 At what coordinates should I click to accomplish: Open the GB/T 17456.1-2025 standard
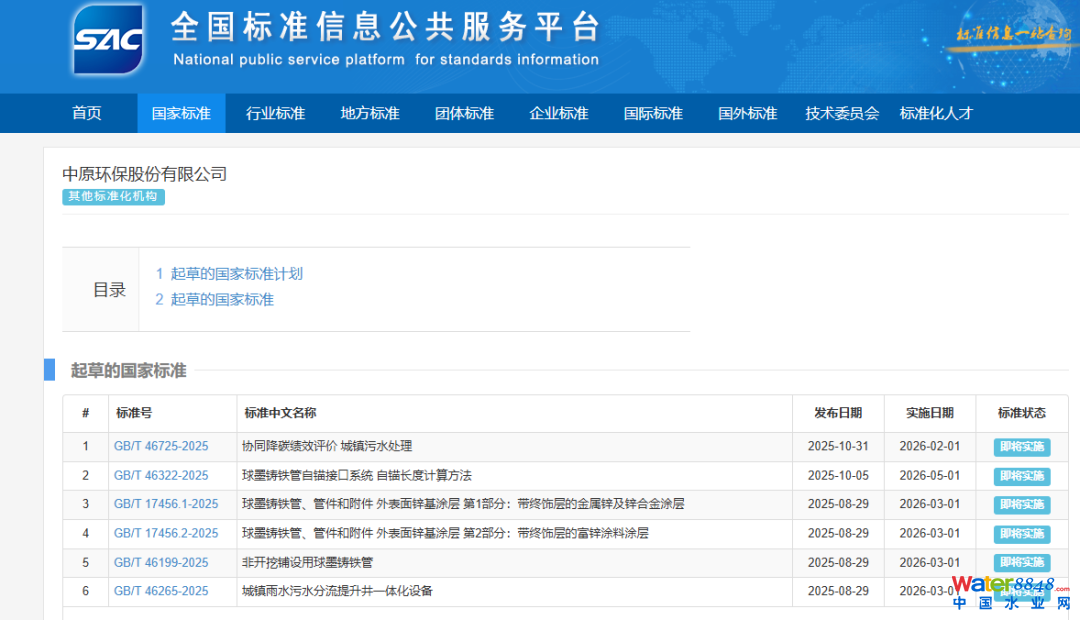point(166,504)
